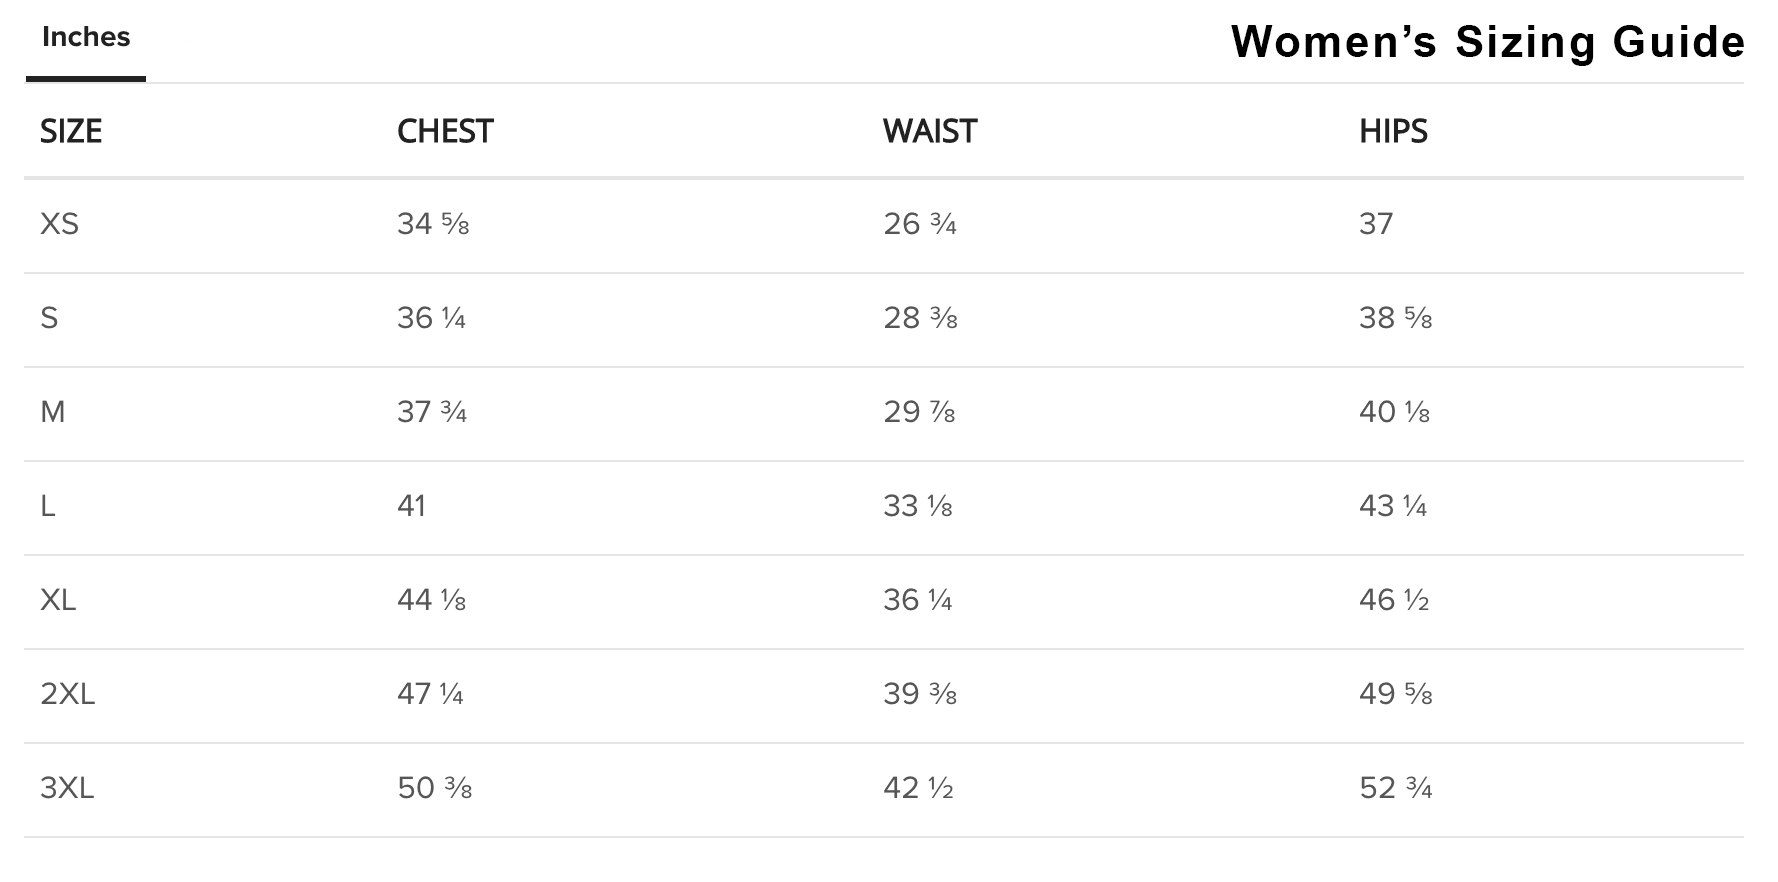Click the WAIST column header

point(930,131)
